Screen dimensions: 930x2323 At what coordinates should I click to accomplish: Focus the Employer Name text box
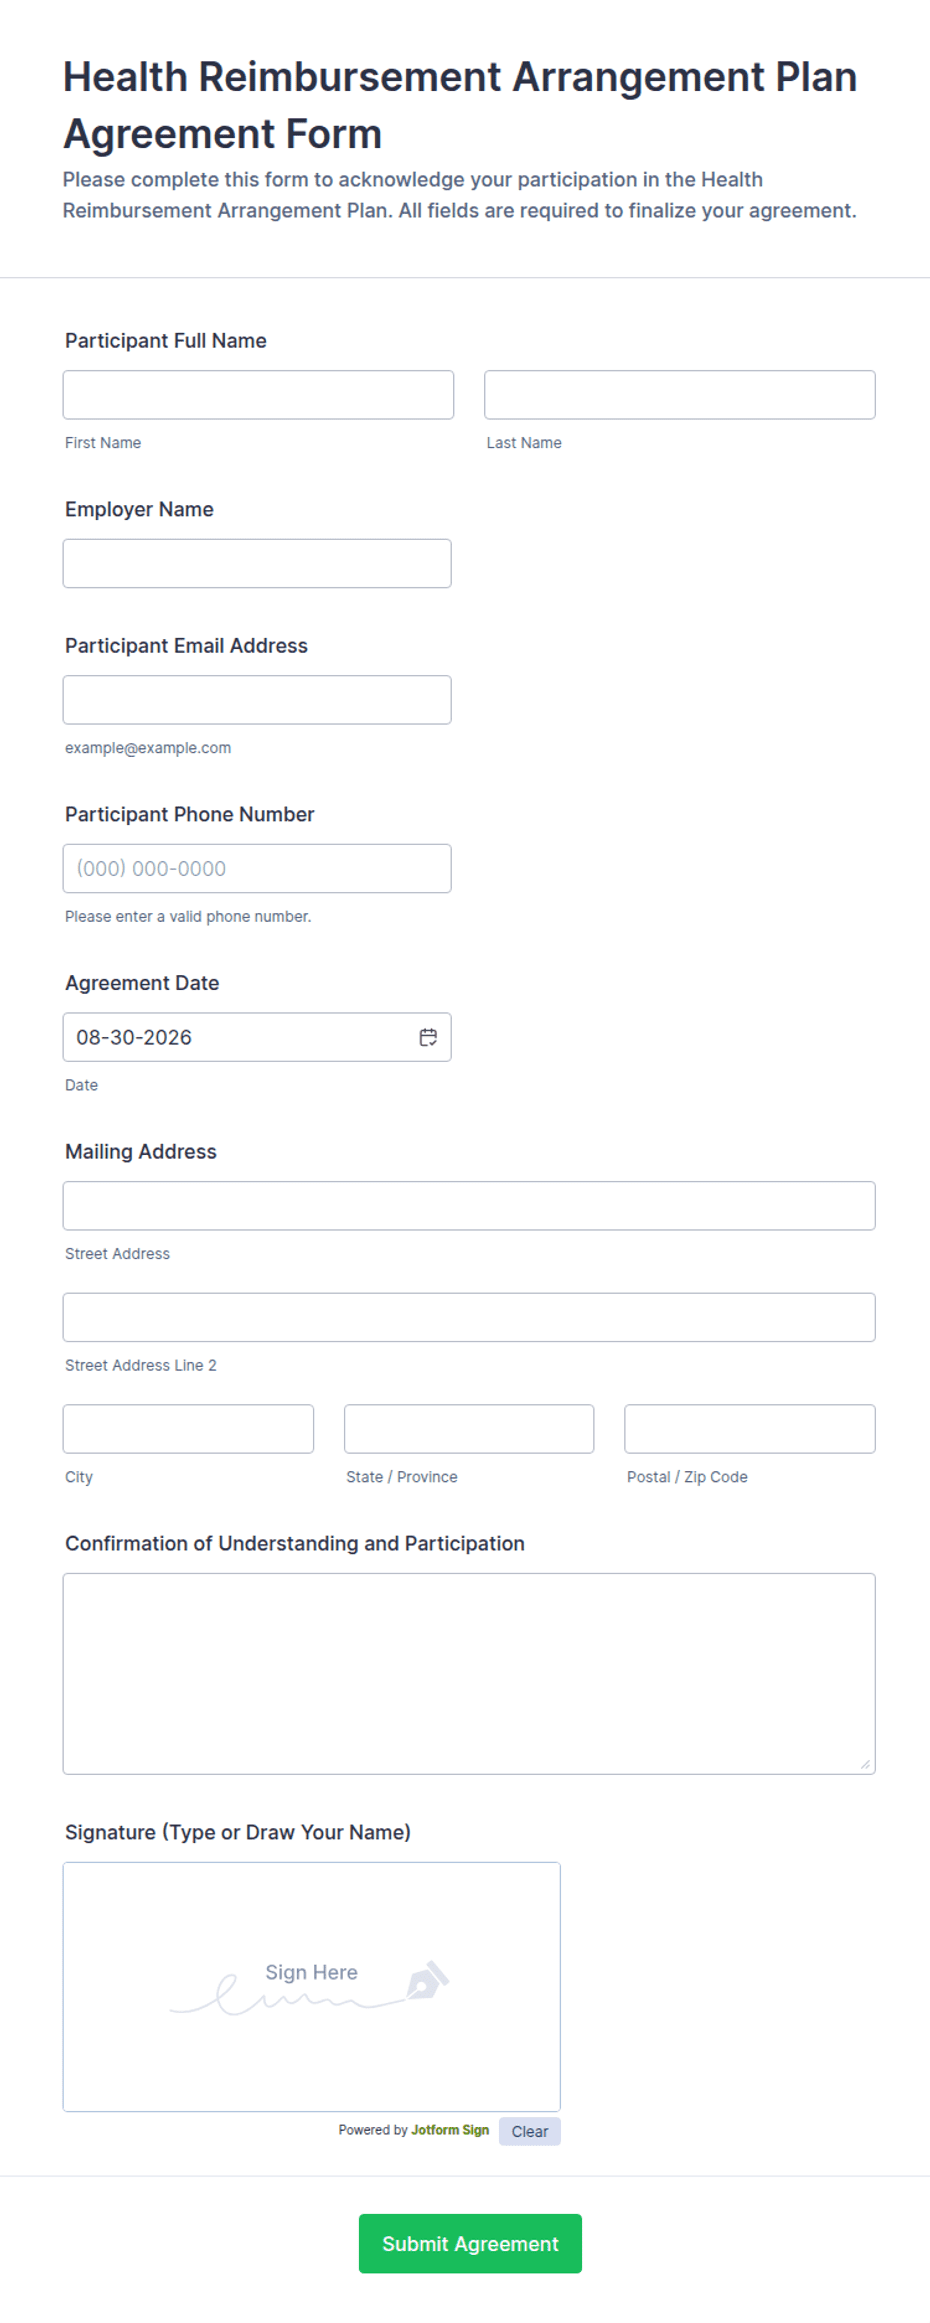tap(257, 563)
